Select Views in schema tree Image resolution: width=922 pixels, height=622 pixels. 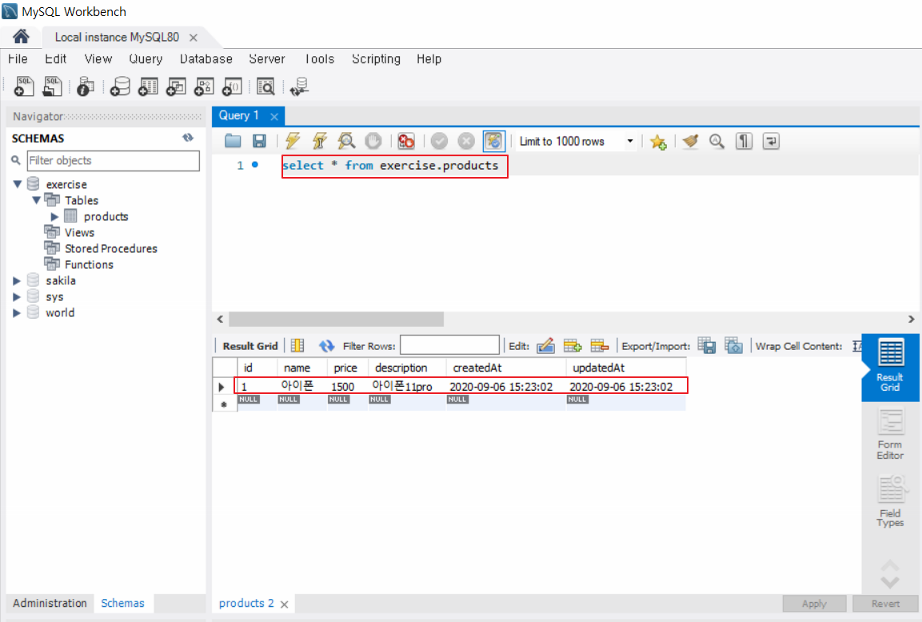pyautogui.click(x=79, y=232)
